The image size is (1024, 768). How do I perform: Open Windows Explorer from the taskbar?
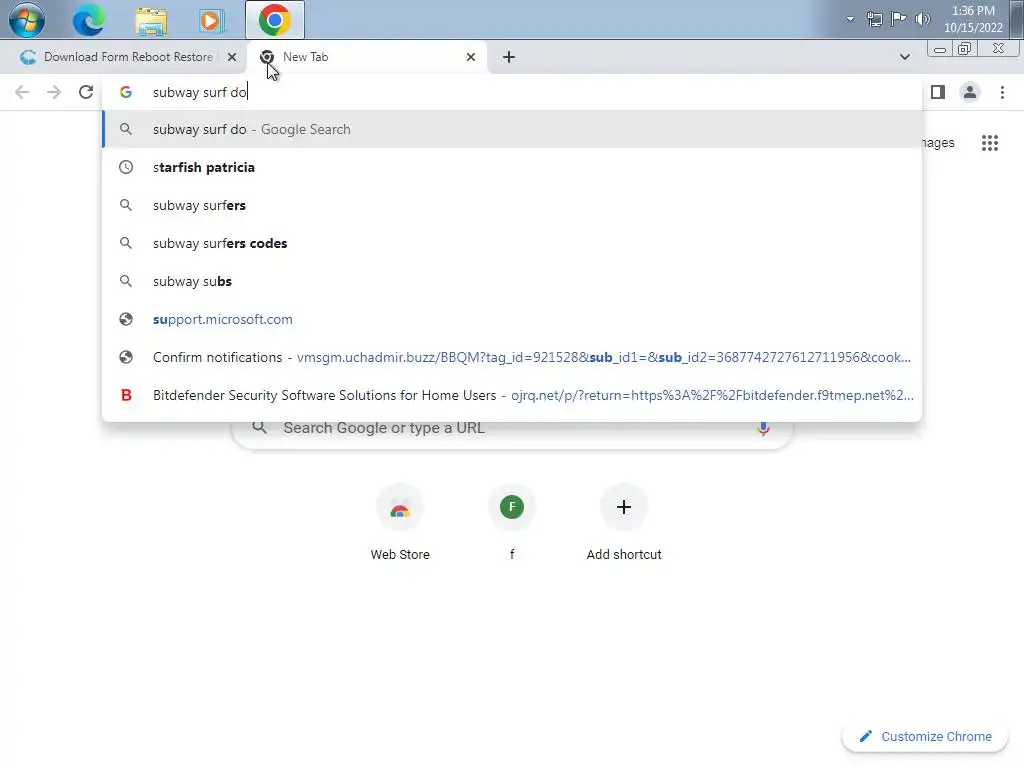pyautogui.click(x=151, y=20)
